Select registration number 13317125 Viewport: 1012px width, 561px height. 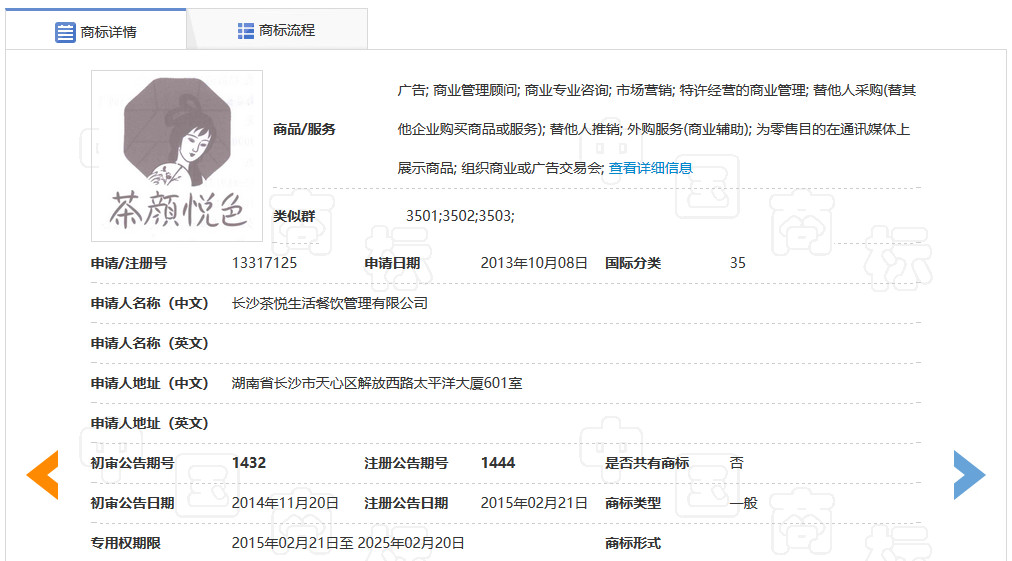coord(264,263)
